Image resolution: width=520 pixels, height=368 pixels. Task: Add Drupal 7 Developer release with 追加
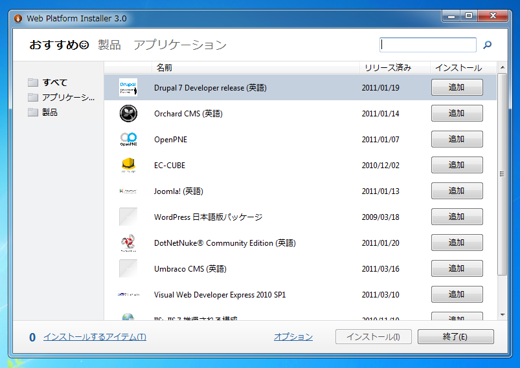point(457,87)
